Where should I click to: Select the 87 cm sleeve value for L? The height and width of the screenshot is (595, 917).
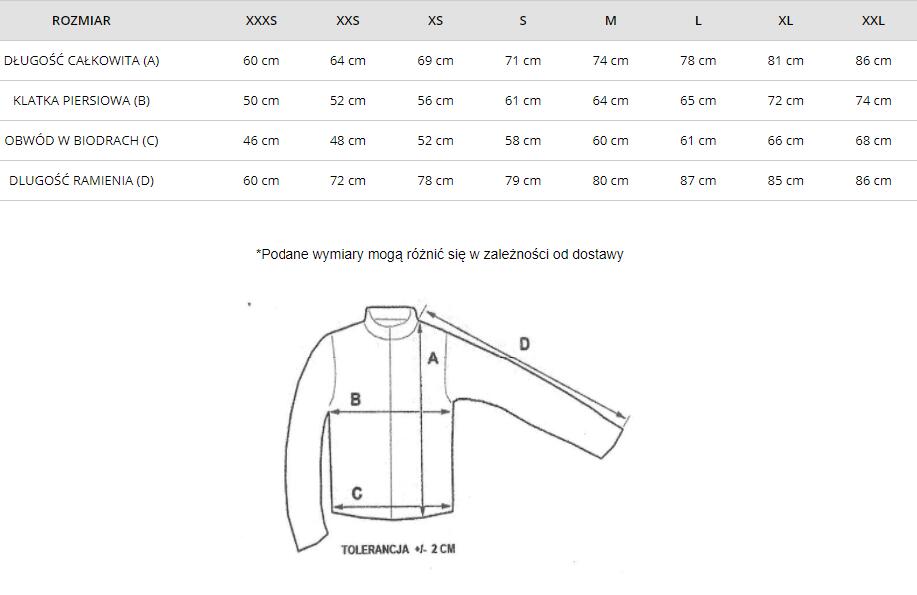[698, 180]
